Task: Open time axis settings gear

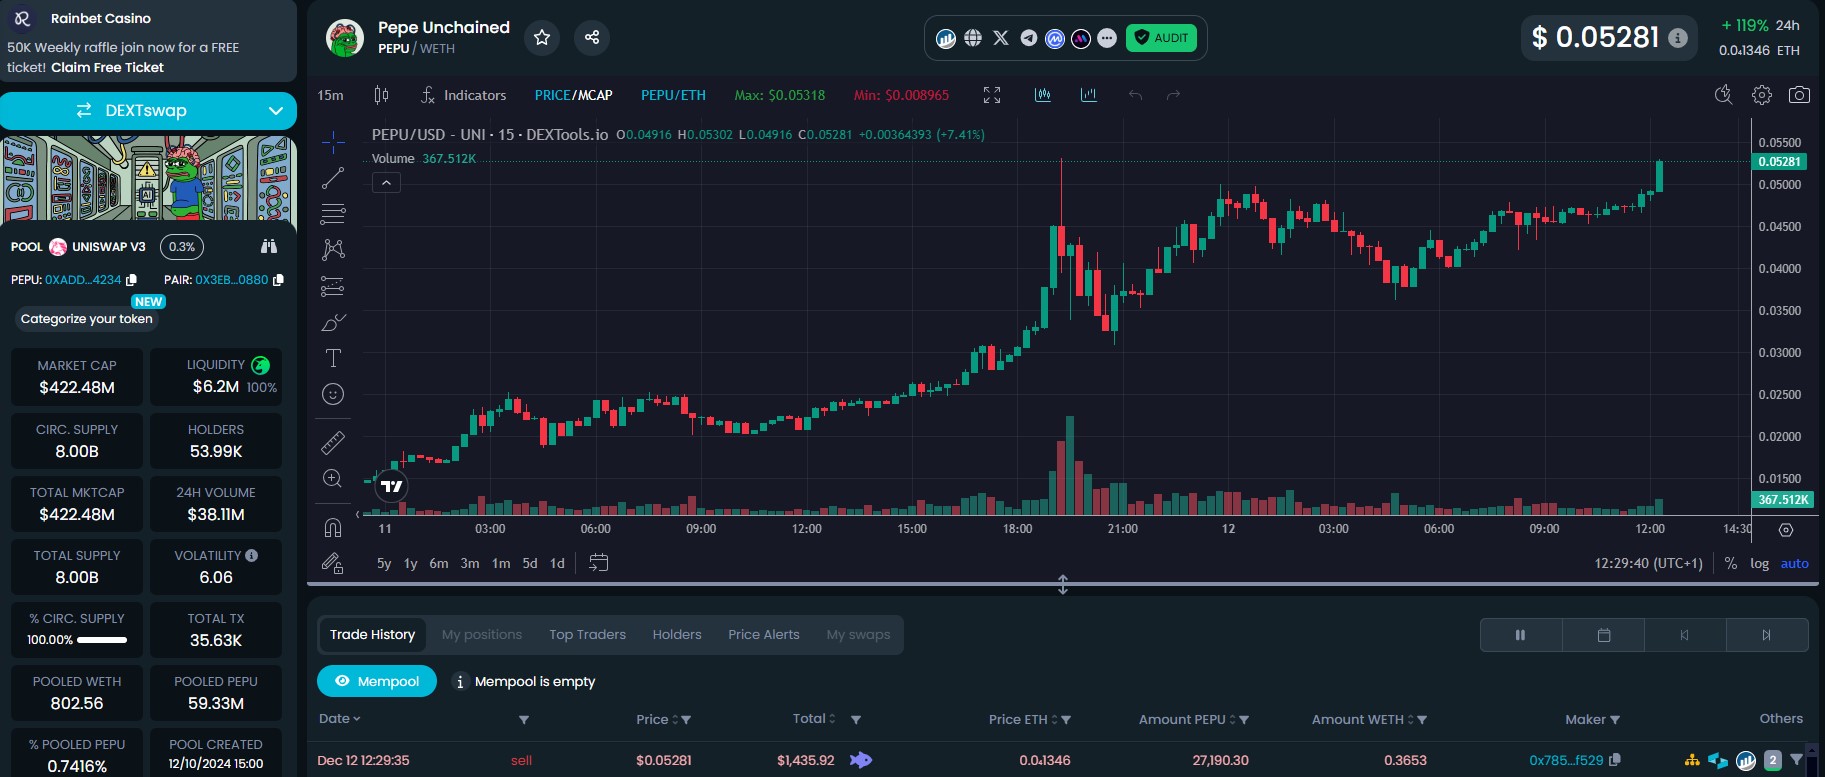Action: [1786, 529]
